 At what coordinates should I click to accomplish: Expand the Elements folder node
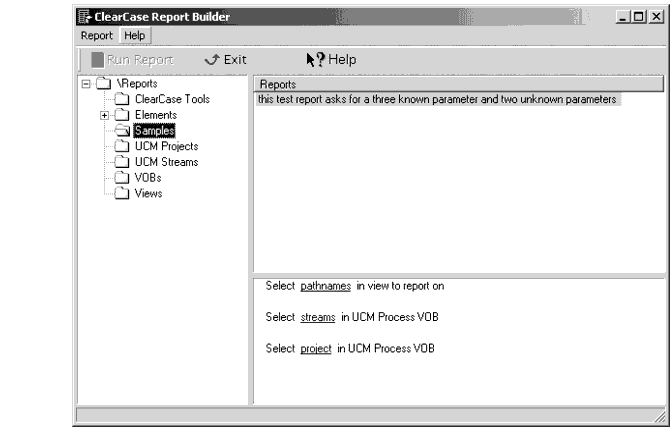point(104,115)
